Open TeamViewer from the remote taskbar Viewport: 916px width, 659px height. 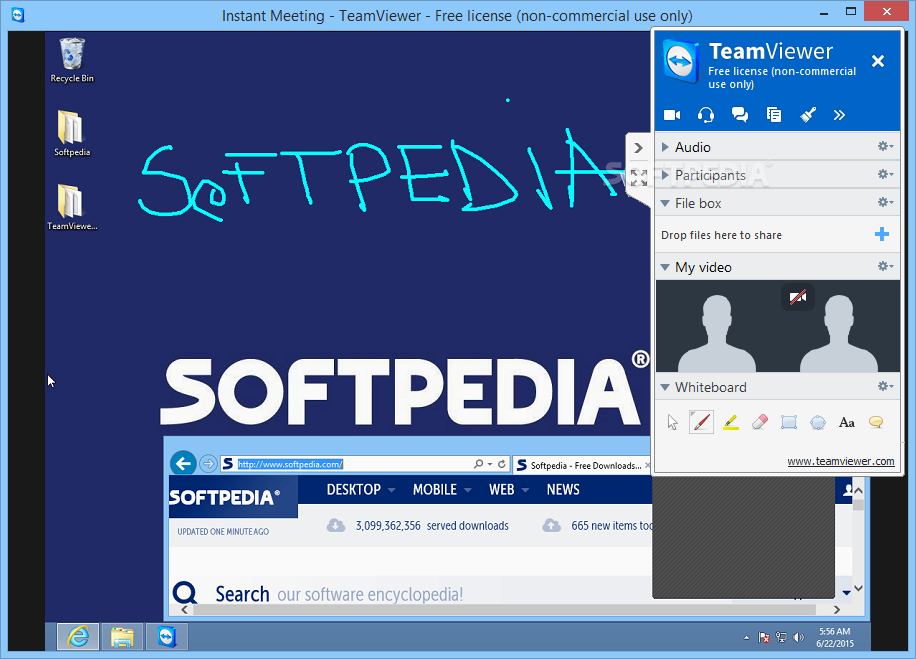click(x=166, y=637)
